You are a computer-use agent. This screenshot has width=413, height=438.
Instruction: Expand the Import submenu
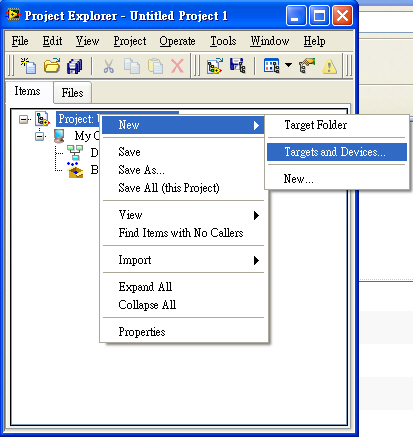[x=183, y=260]
